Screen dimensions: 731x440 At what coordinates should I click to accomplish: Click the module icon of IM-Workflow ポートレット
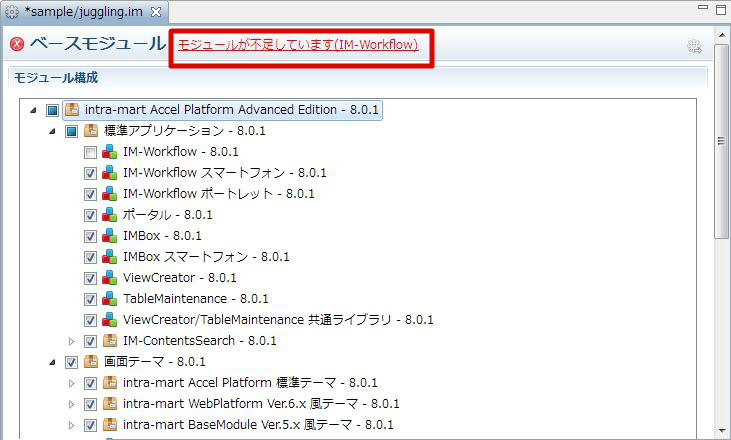tap(110, 193)
